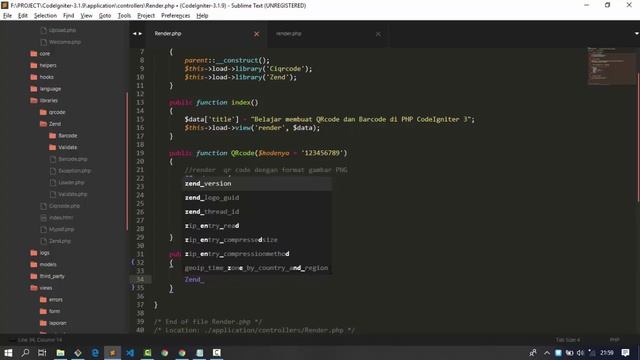Click the editor vertical scrollbar
The image size is (640, 360).
[638, 138]
